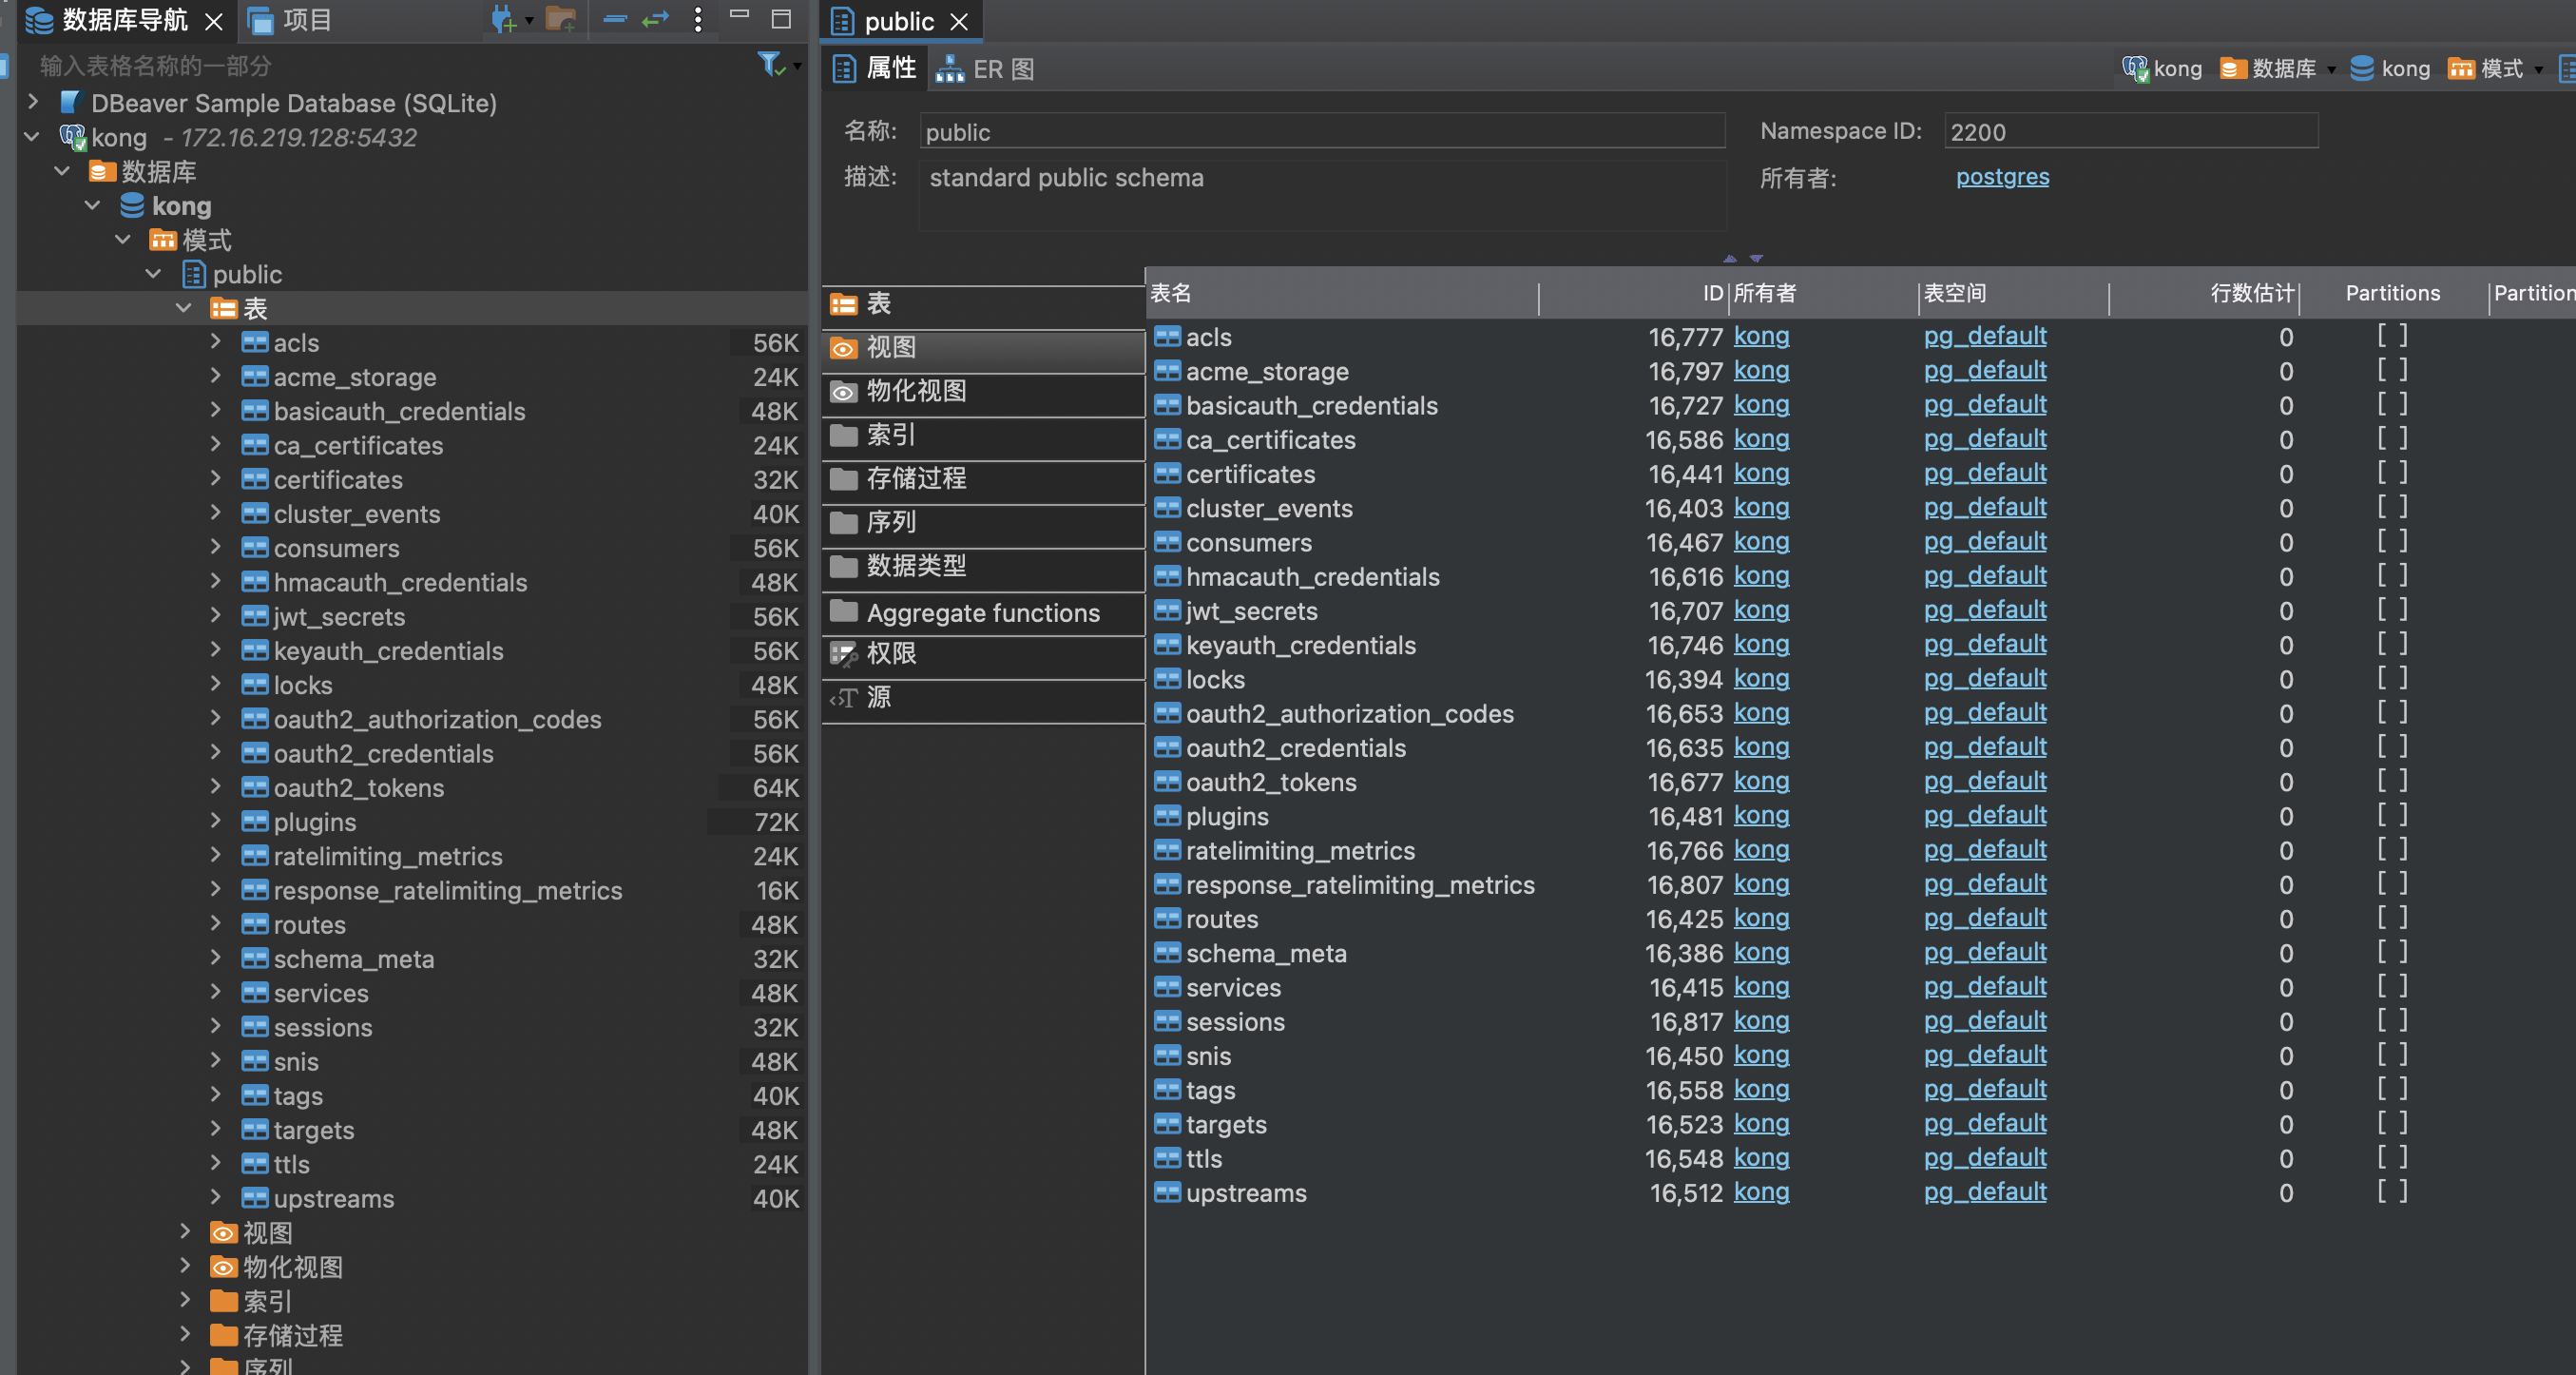The image size is (2576, 1375).
Task: Click pg_default link for jwt_secrets row
Action: (1985, 610)
